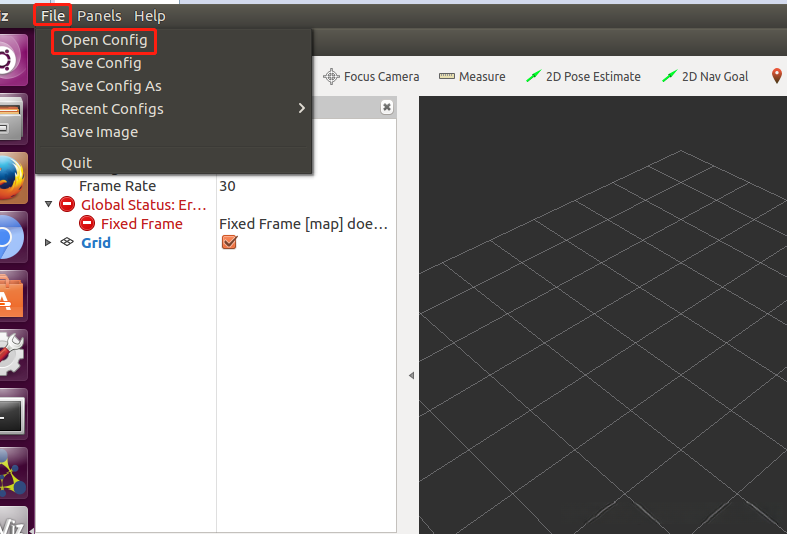Screen dimensions: 787x534
Task: Open the Terminal from the launcher
Action: [12, 415]
